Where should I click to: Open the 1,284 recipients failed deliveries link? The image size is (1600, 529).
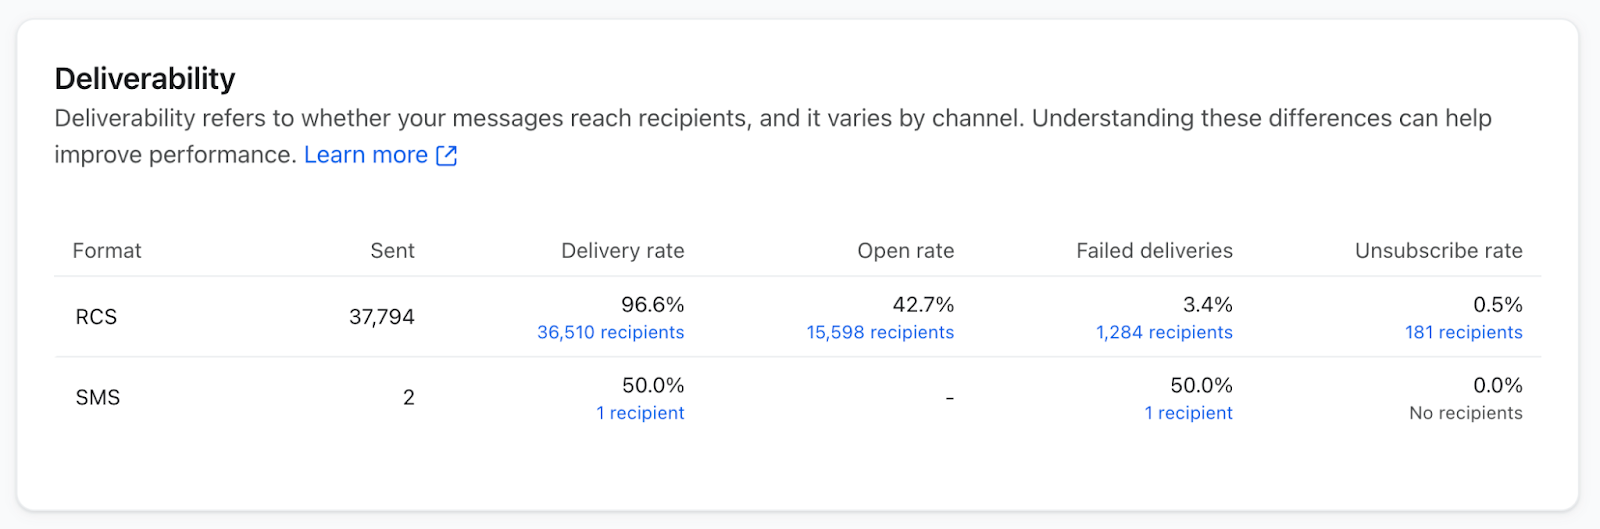[x=1164, y=332]
